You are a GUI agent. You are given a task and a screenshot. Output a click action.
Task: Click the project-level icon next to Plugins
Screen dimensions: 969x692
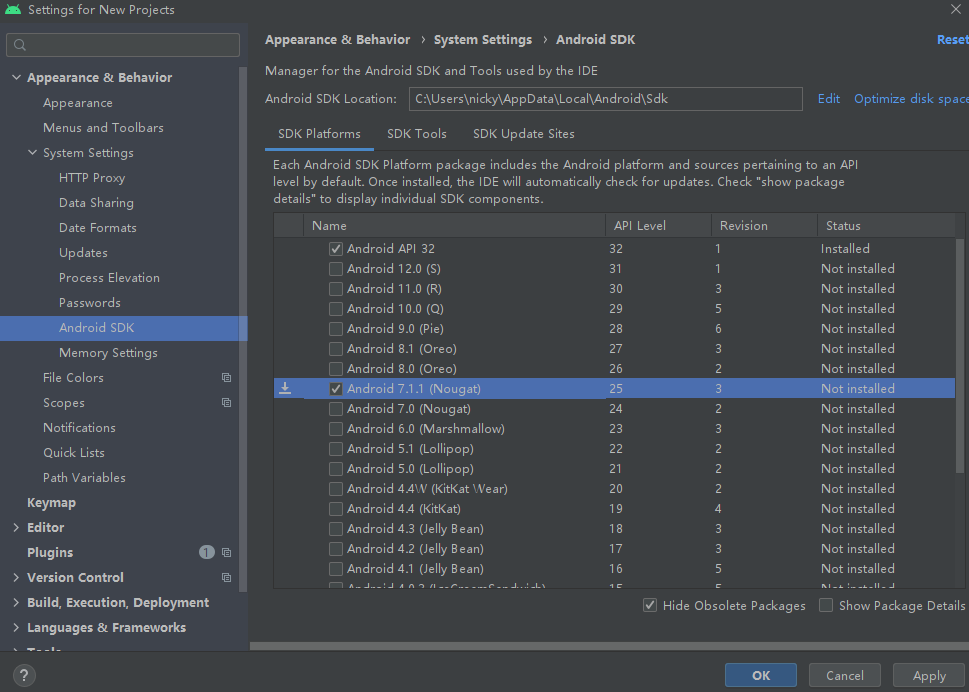pyautogui.click(x=226, y=552)
